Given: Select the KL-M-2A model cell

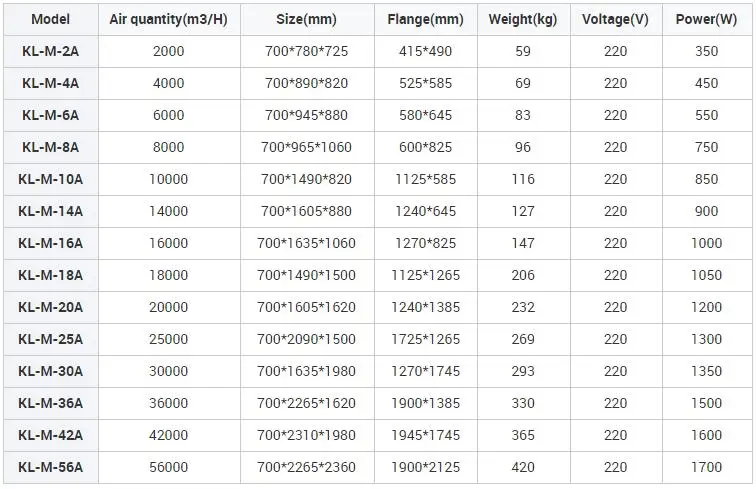Looking at the screenshot, I should (x=50, y=51).
